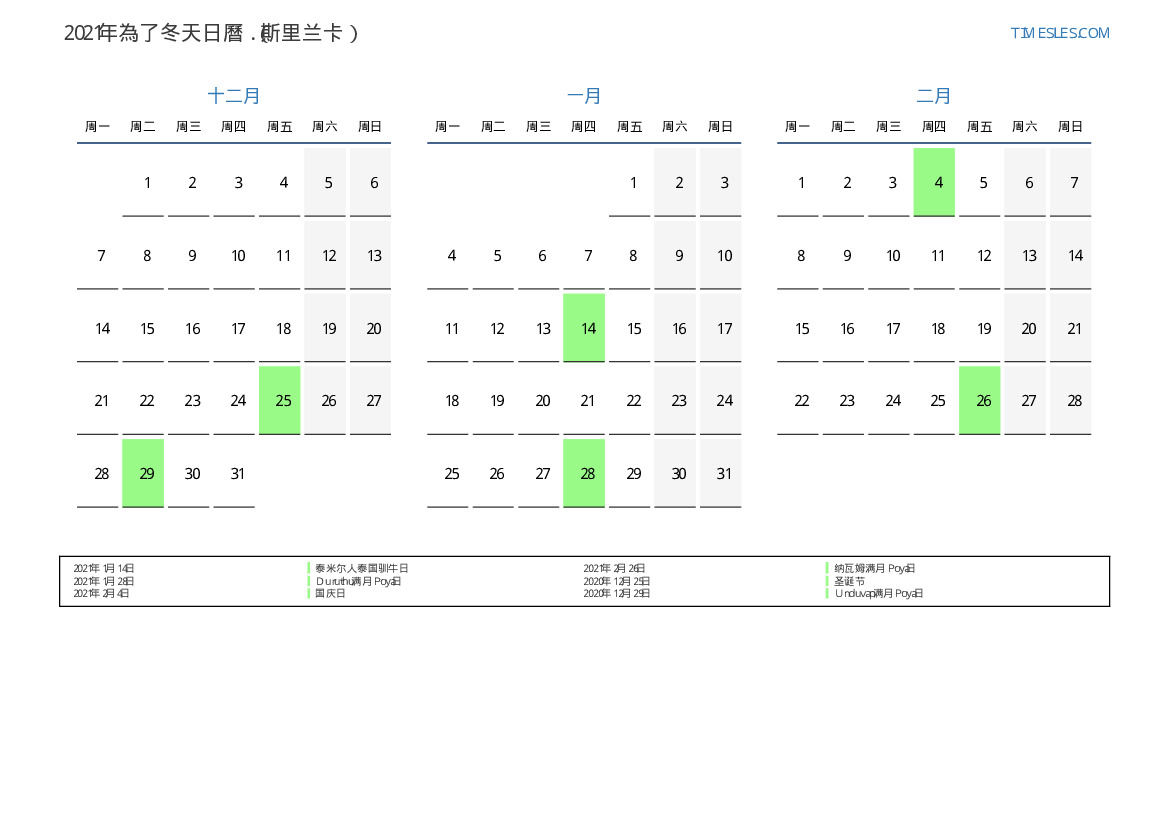Image resolution: width=1169 pixels, height=827 pixels.
Task: Click holiday name 国庆日
Action: (330, 594)
